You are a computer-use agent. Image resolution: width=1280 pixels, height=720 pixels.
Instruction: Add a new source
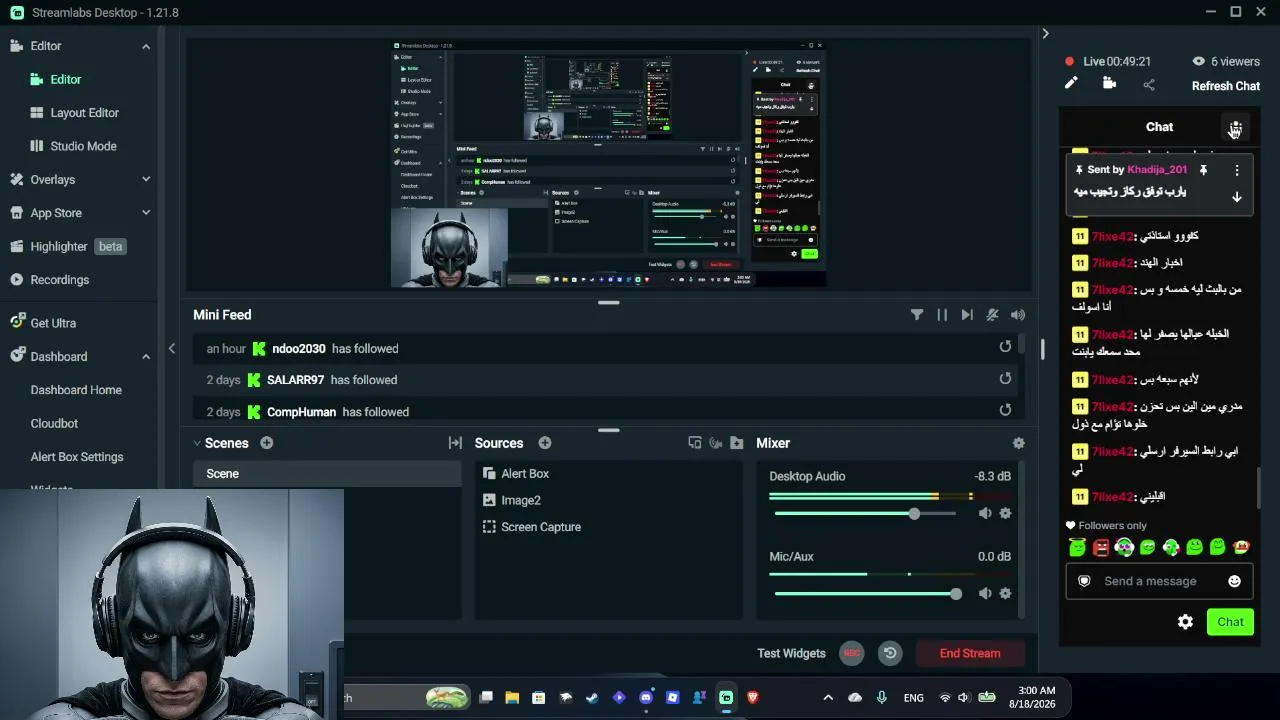545,443
